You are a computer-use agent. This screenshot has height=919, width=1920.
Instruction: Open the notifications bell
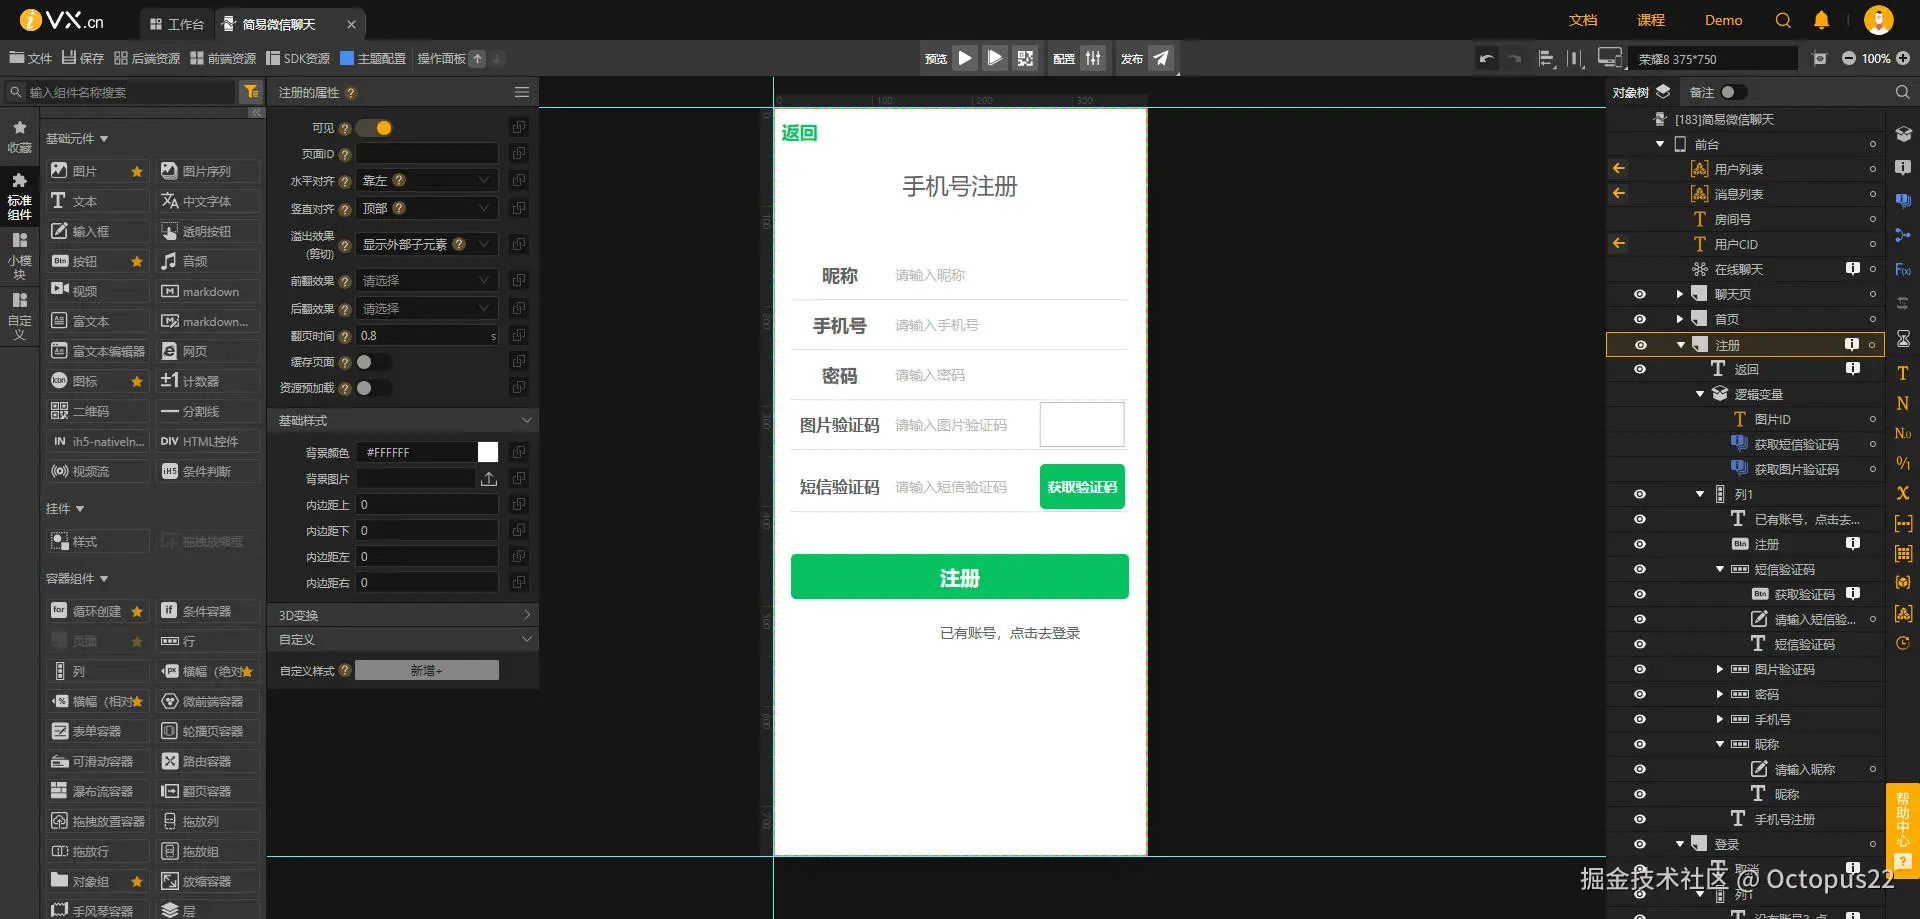tap(1821, 20)
